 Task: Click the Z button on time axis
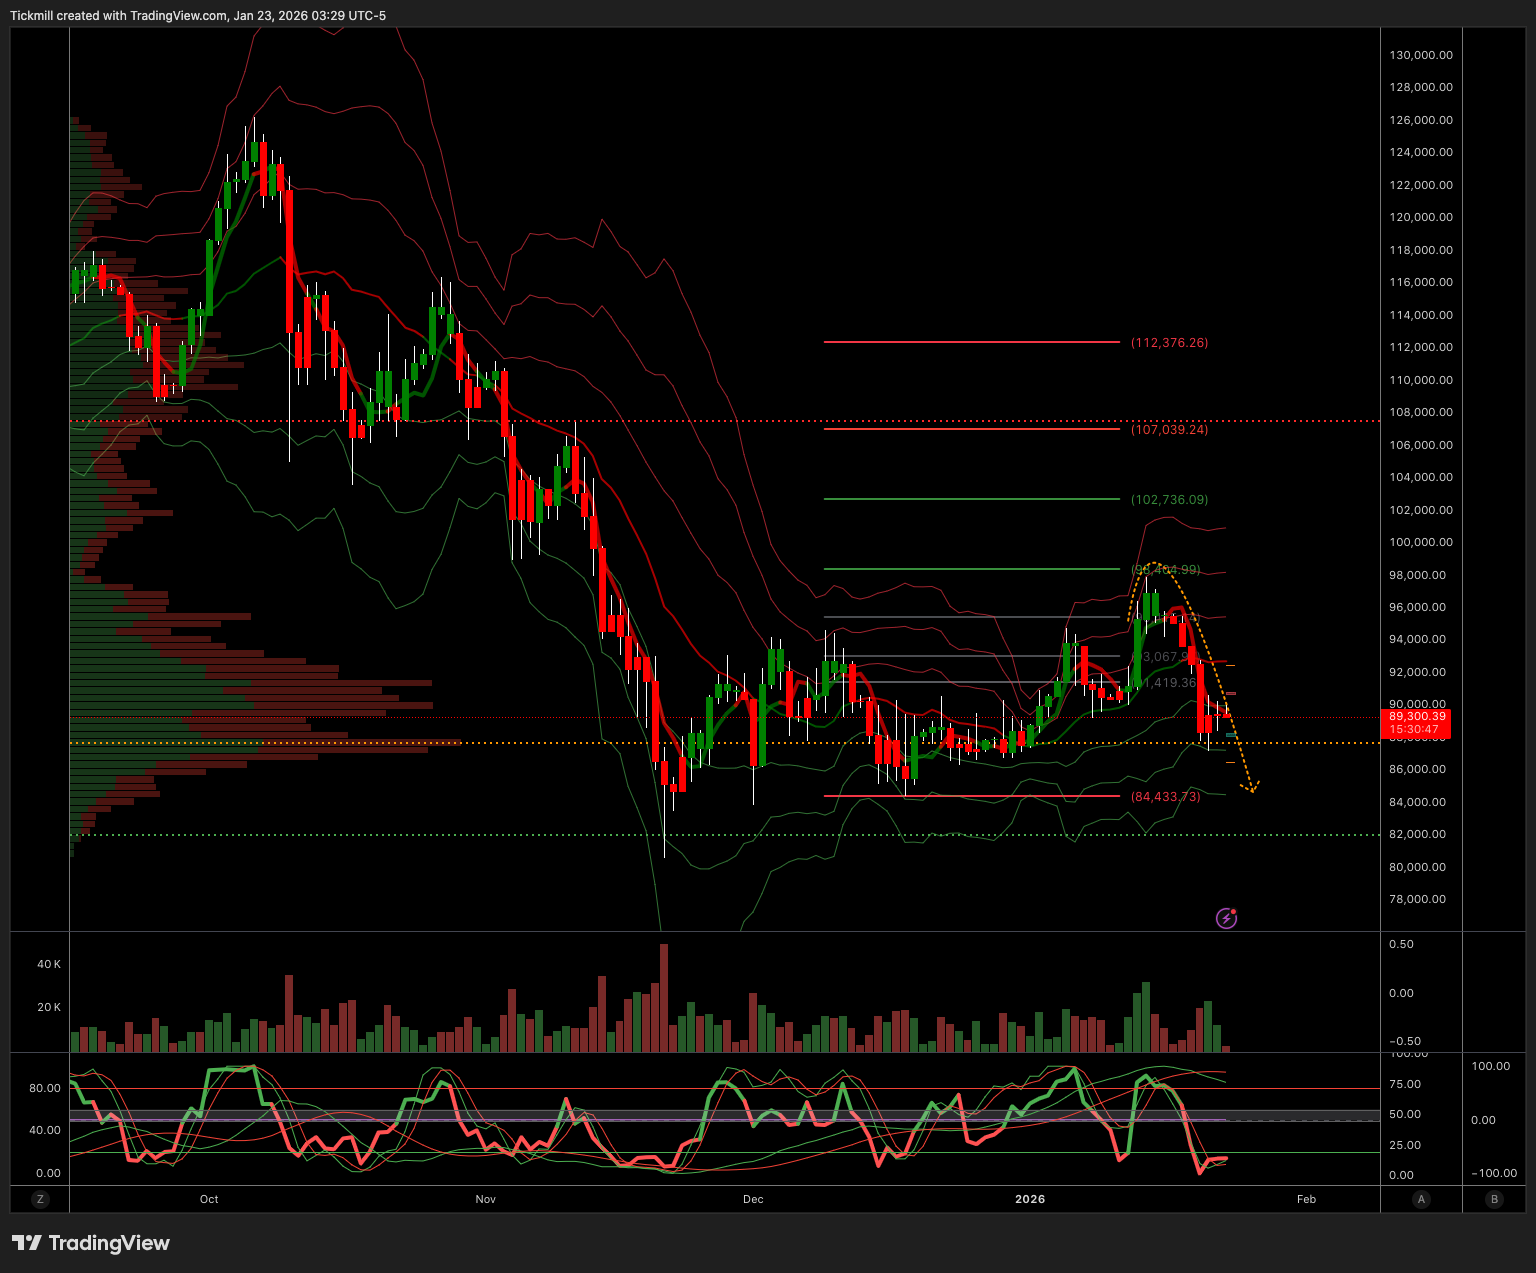click(40, 1199)
